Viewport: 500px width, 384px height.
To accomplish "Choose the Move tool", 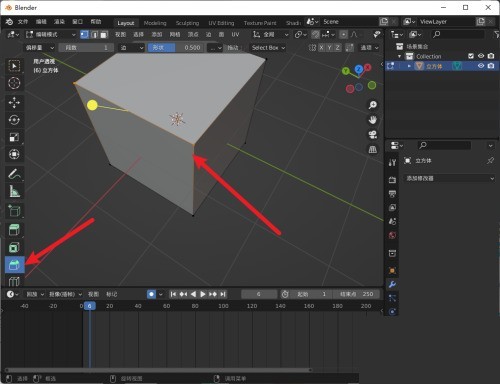I will (x=14, y=103).
